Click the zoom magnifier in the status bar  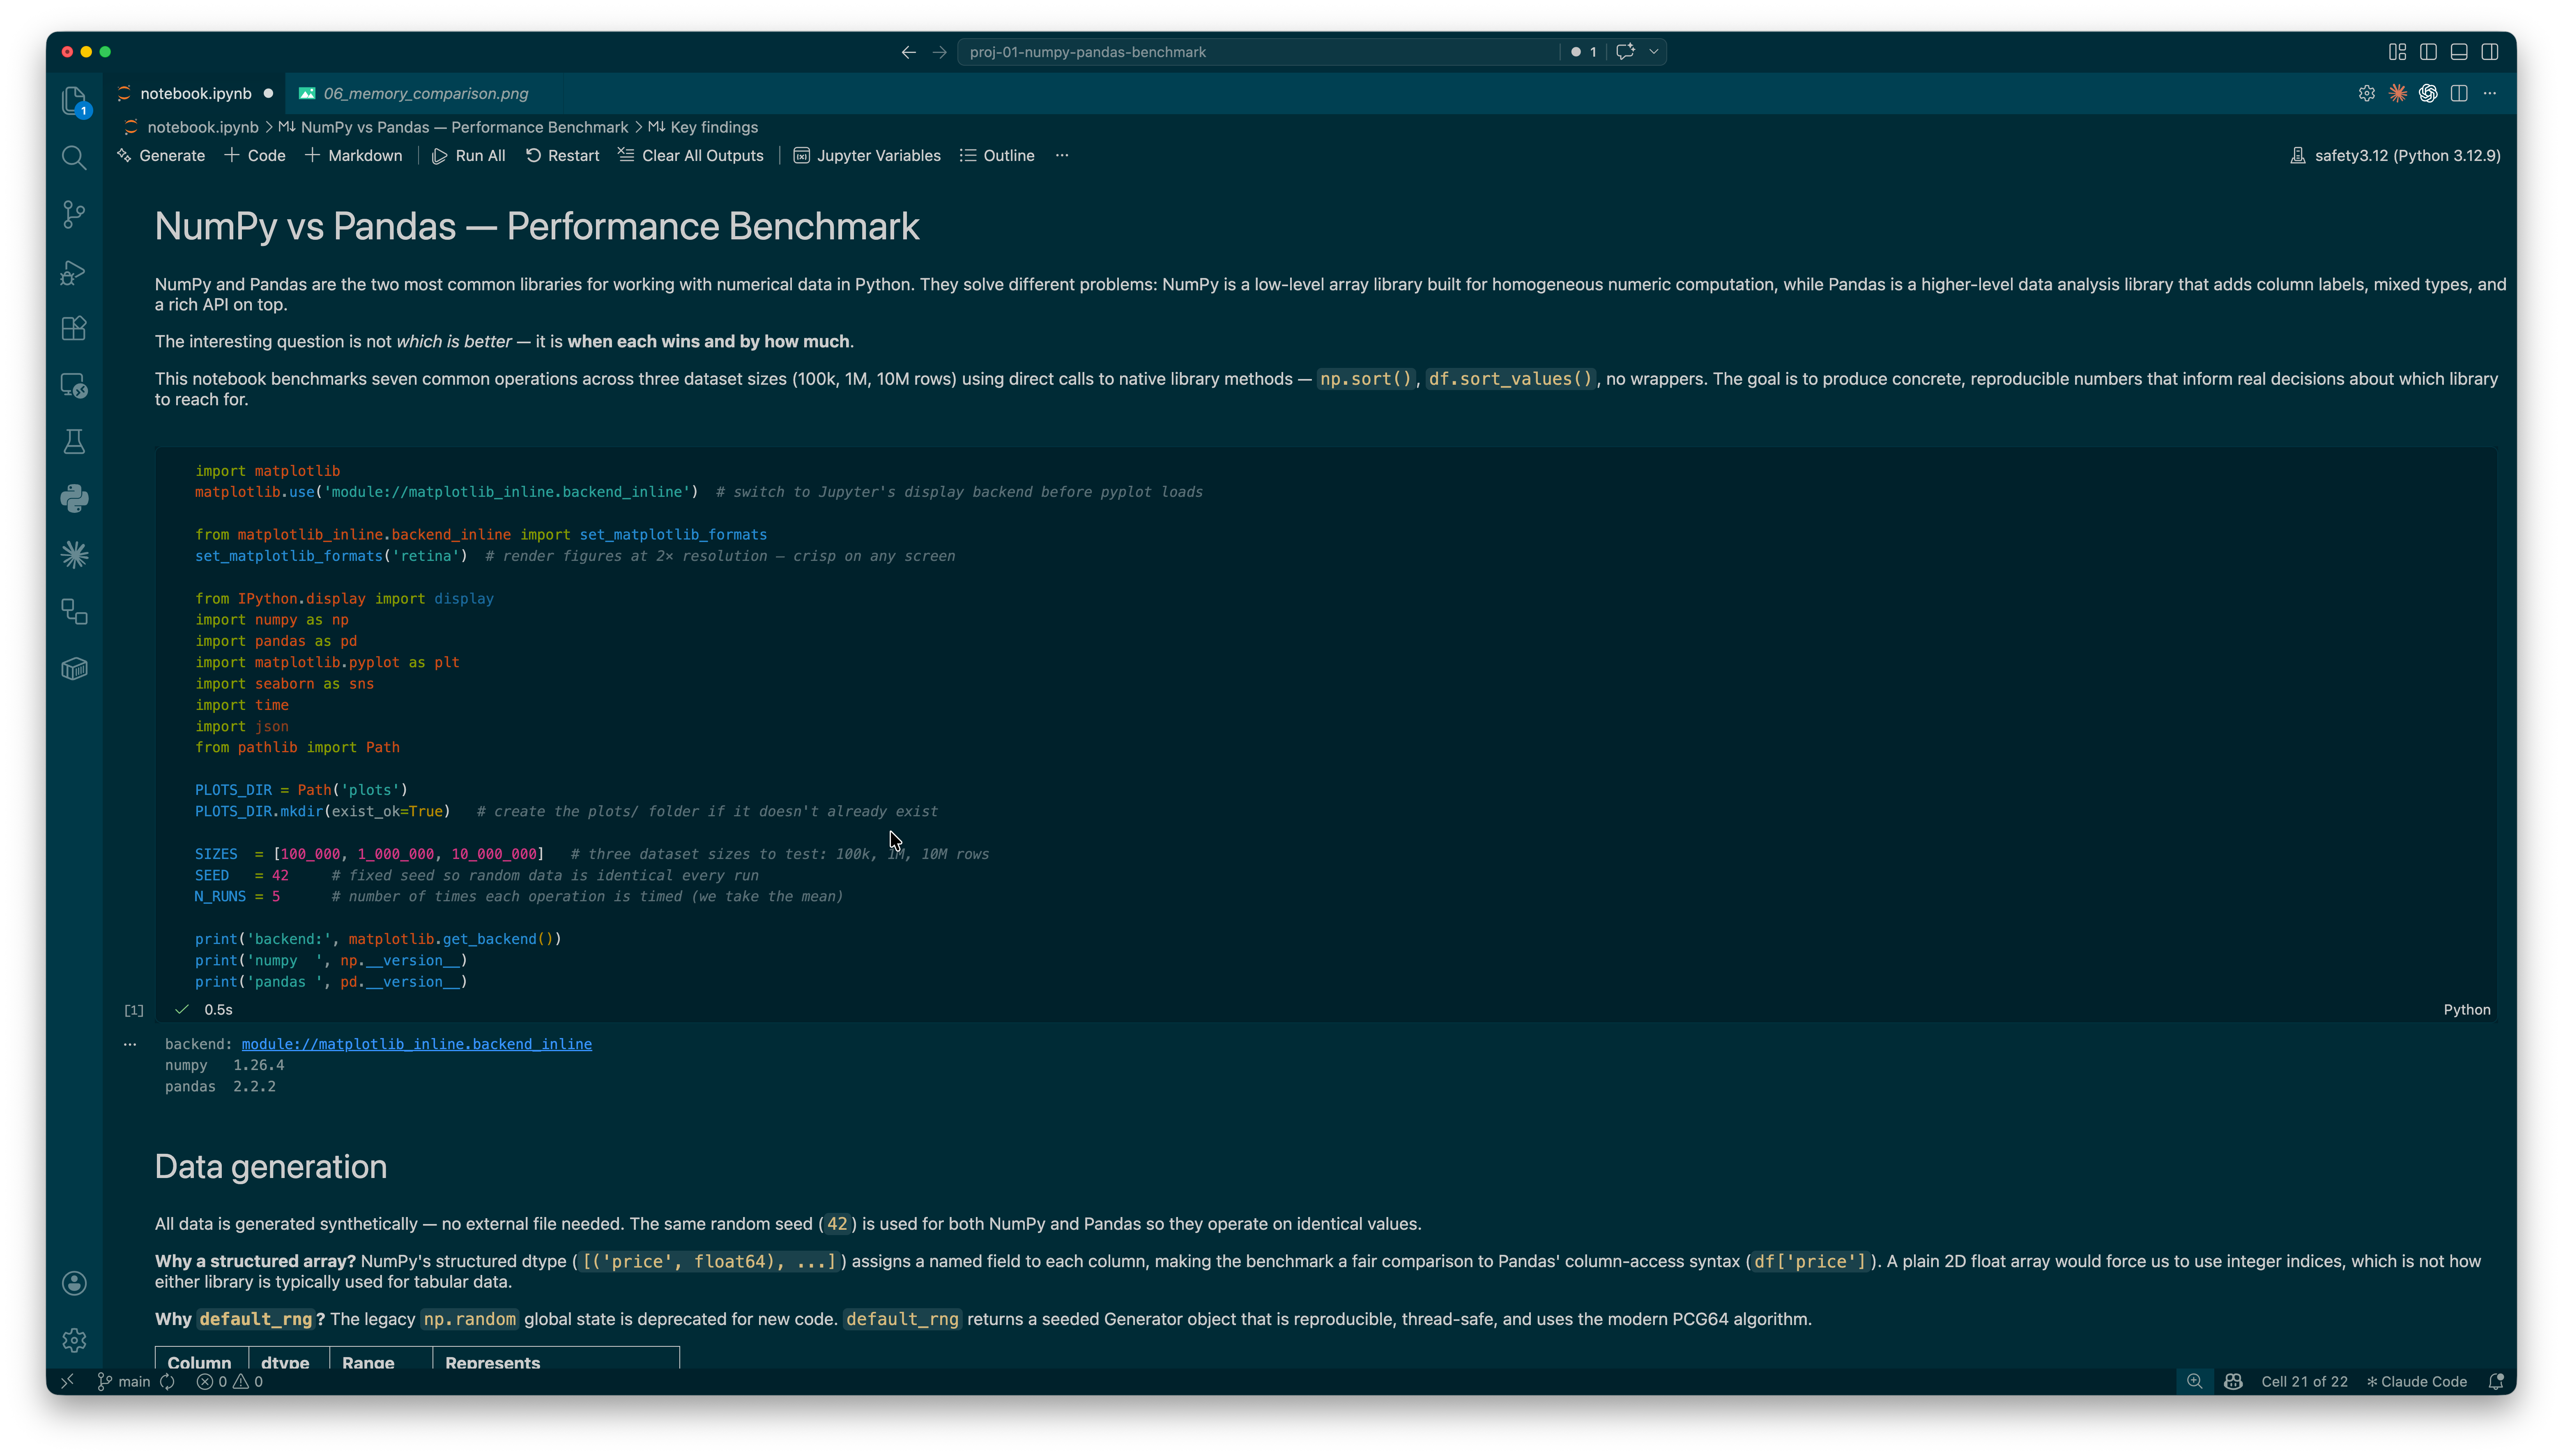pyautogui.click(x=2194, y=1381)
